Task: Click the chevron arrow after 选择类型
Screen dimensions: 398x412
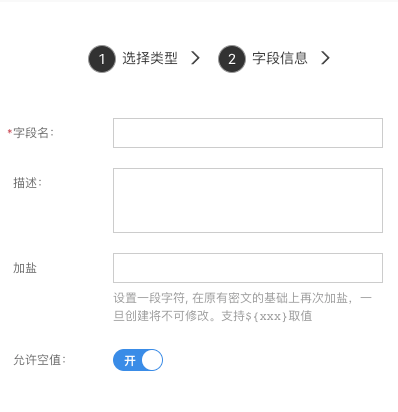Action: (x=196, y=58)
